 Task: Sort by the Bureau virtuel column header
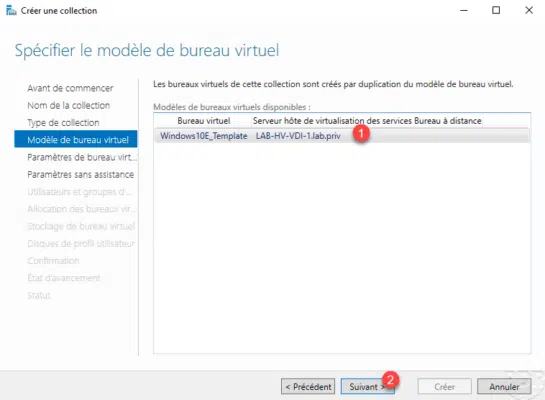click(203, 121)
